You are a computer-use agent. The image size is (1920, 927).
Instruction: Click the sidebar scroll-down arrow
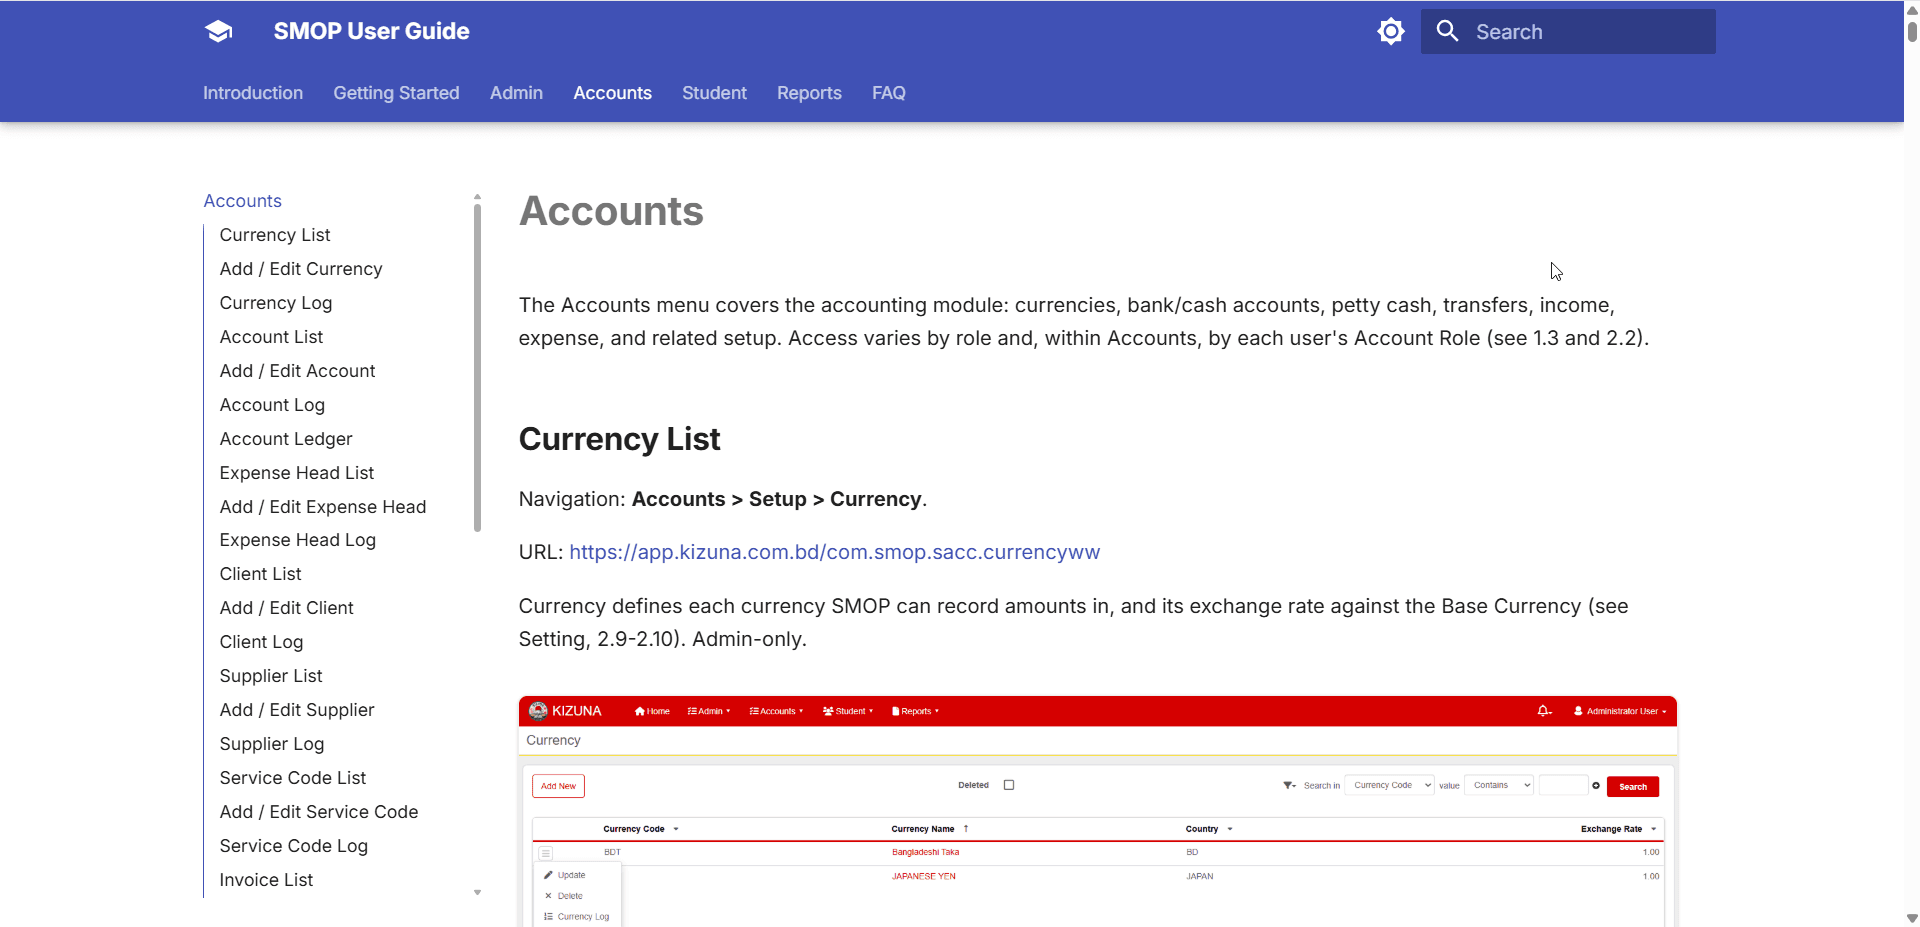click(477, 892)
